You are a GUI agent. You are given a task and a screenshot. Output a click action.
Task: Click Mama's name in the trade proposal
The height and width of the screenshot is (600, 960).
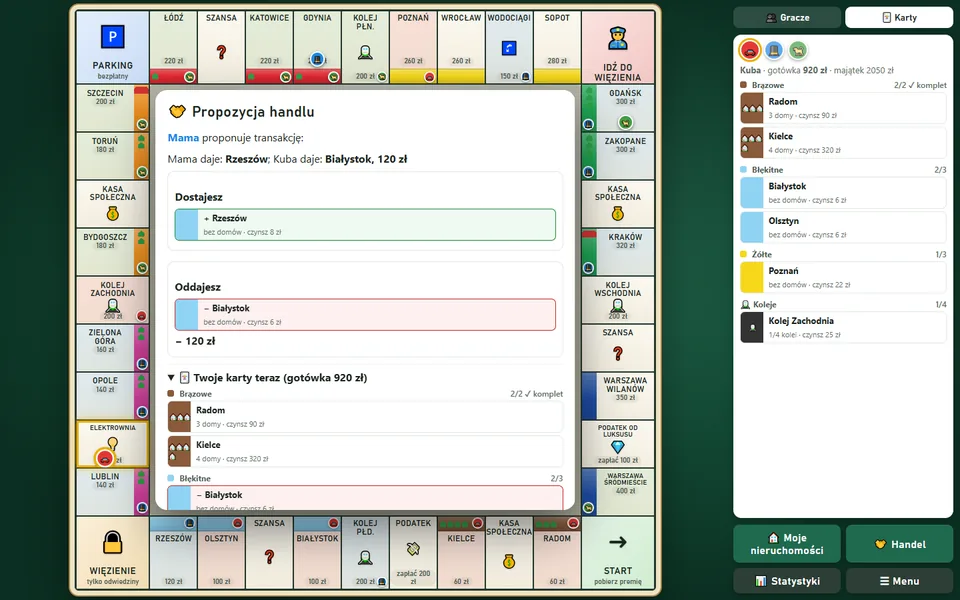pos(183,138)
